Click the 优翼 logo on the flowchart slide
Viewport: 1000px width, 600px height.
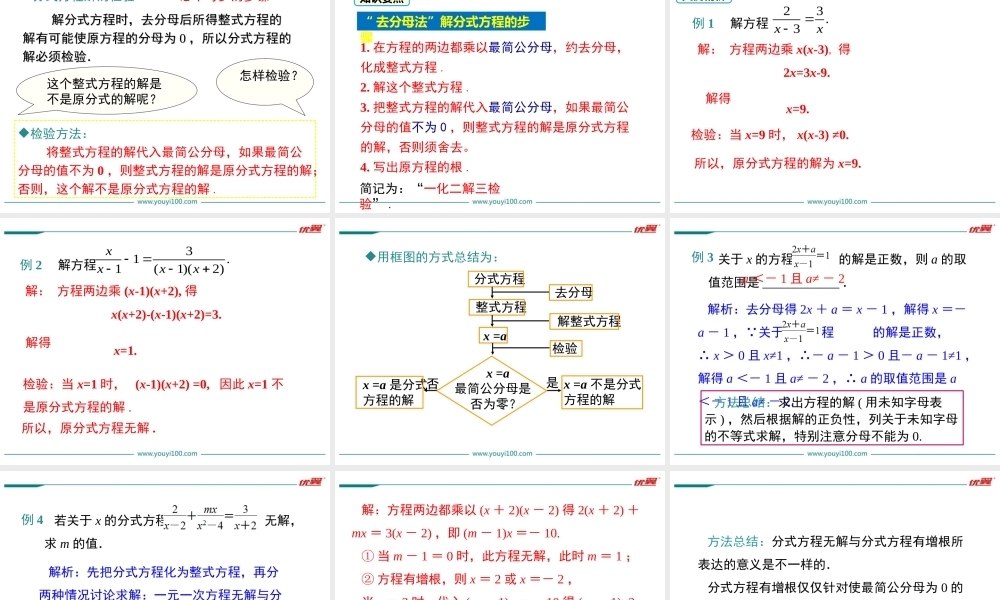645,230
